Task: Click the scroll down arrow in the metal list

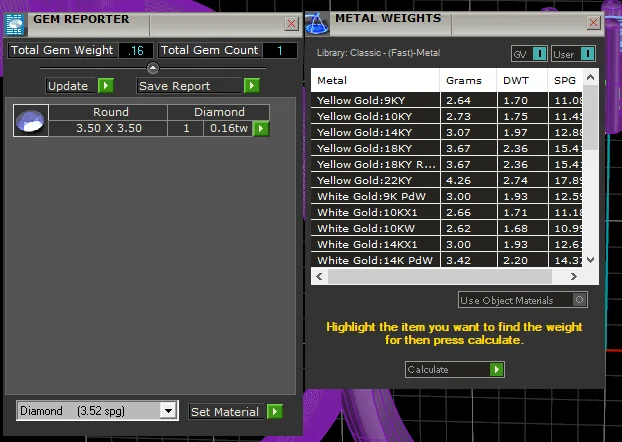Action: click(x=590, y=260)
